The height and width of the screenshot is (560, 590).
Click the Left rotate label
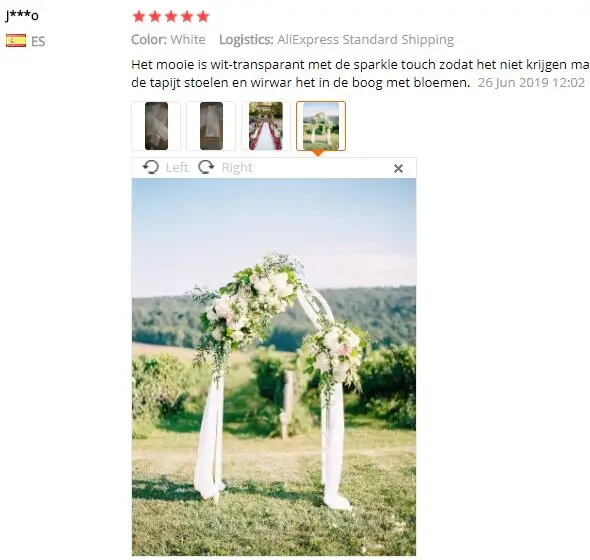coord(177,167)
